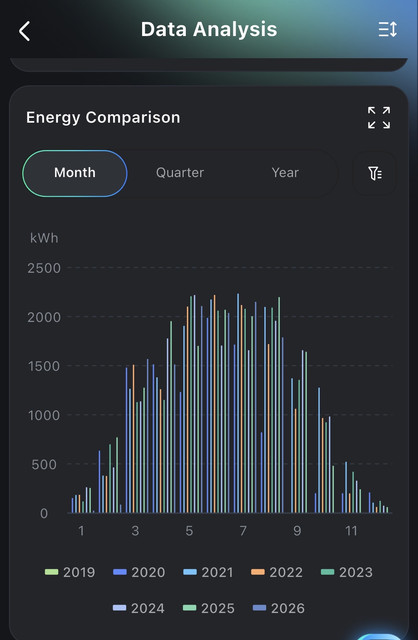Expand Energy Comparison chart to fullscreen
418x640 pixels.
[x=379, y=118]
